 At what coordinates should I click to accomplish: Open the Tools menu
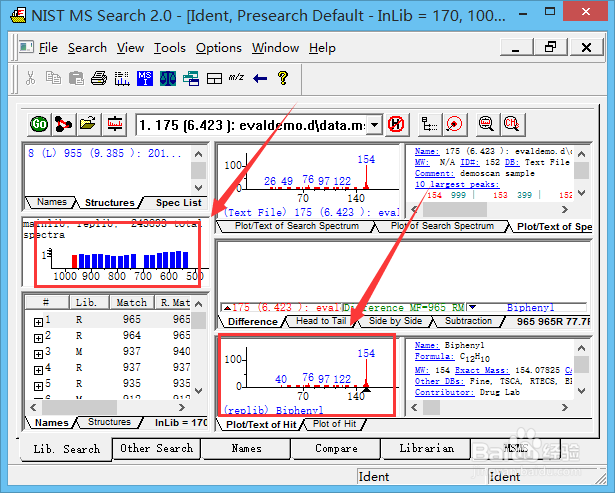(x=169, y=48)
